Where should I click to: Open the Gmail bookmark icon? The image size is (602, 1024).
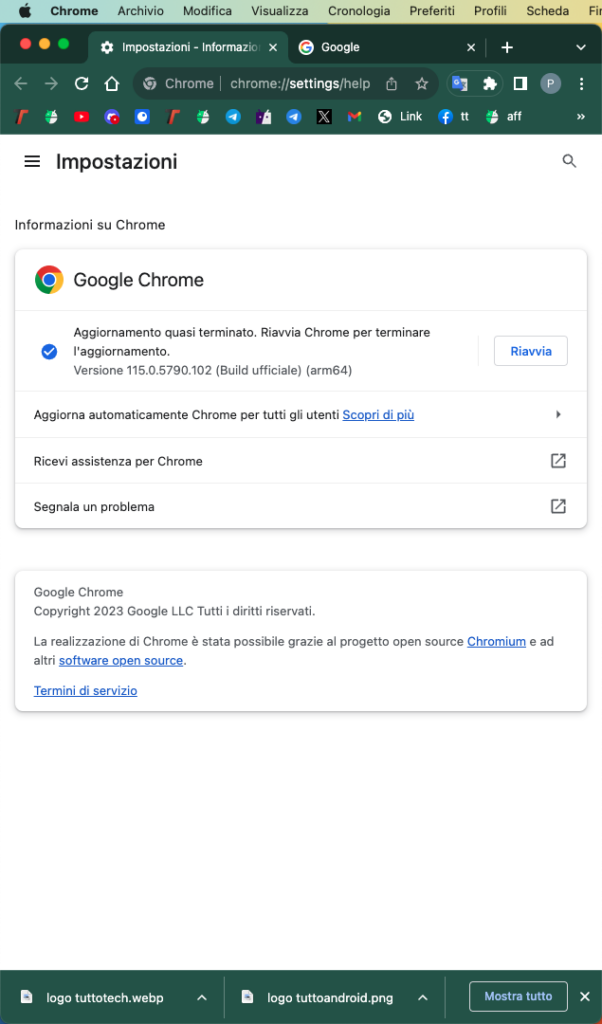coord(354,117)
